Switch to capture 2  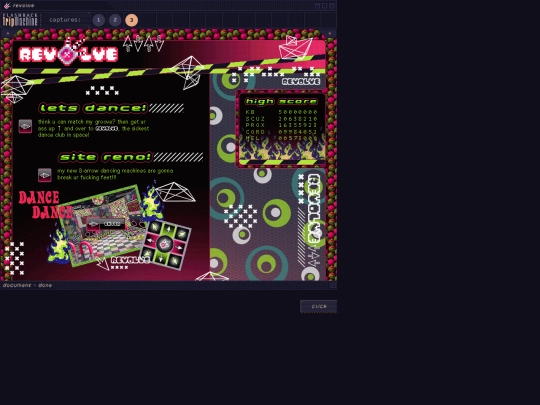tap(115, 20)
